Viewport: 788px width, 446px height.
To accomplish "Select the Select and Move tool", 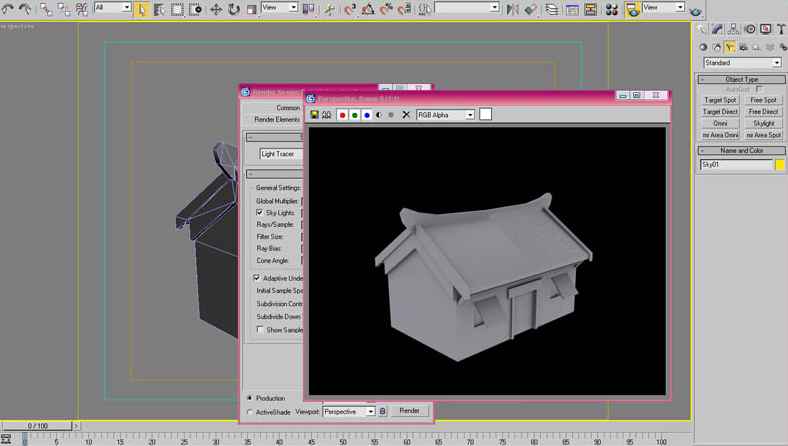I will tap(216, 9).
